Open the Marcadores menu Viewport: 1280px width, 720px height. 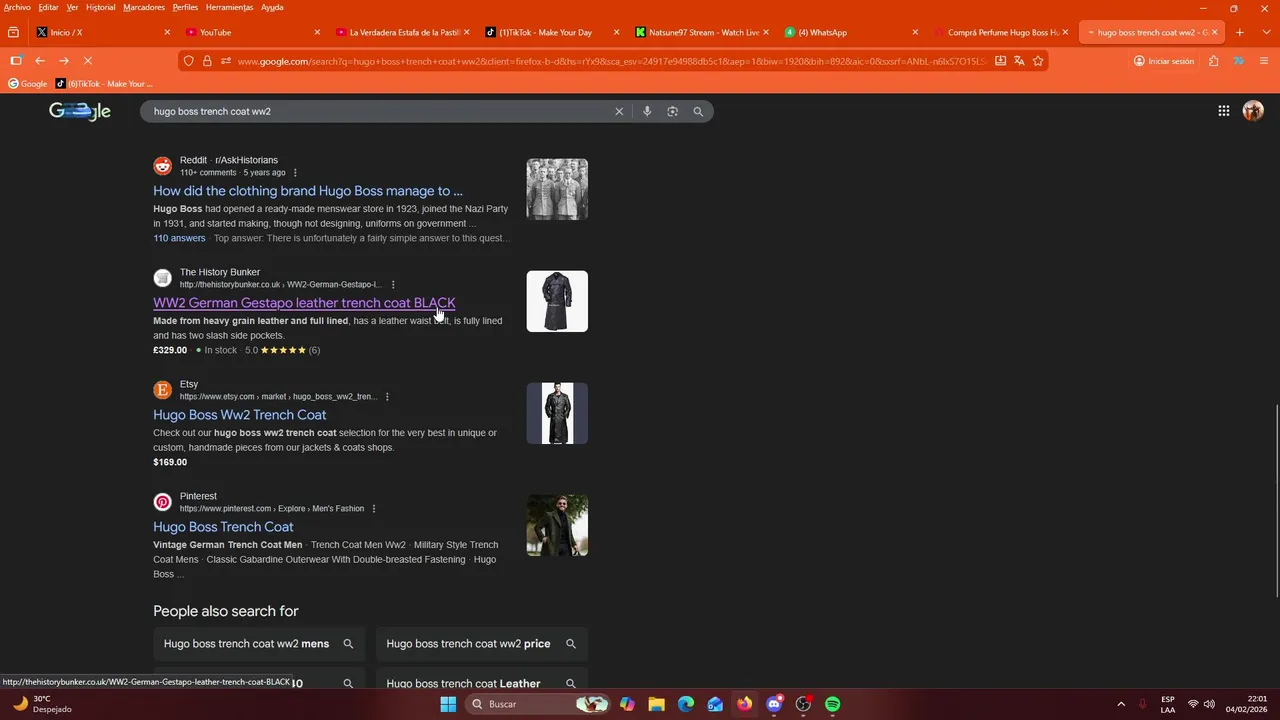point(144,7)
